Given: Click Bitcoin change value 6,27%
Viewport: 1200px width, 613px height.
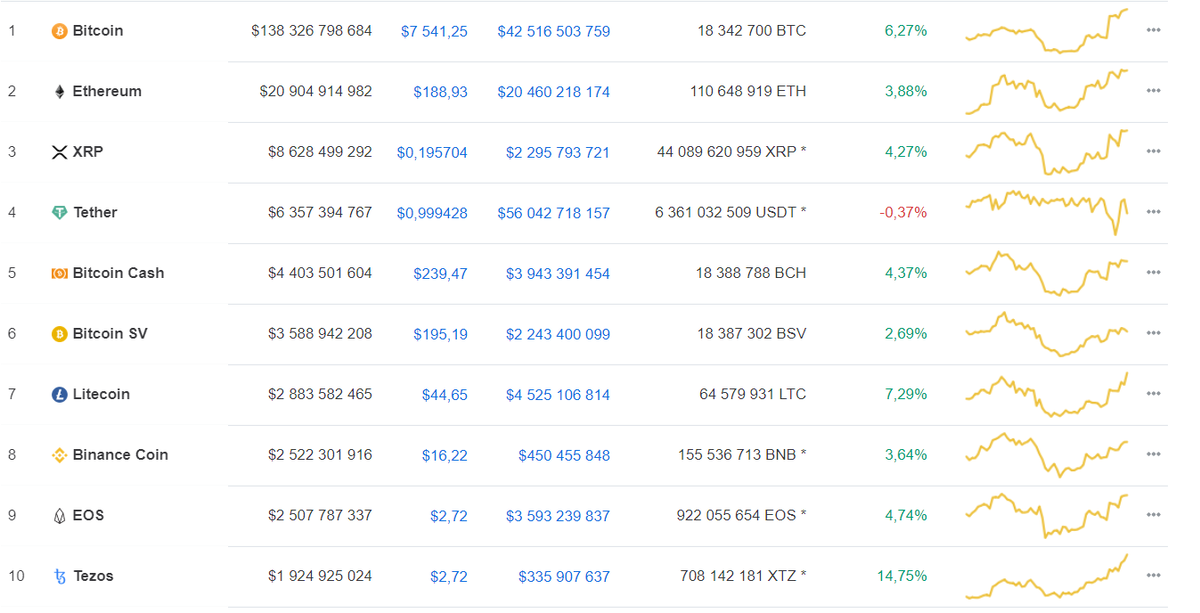Looking at the screenshot, I should pyautogui.click(x=906, y=31).
